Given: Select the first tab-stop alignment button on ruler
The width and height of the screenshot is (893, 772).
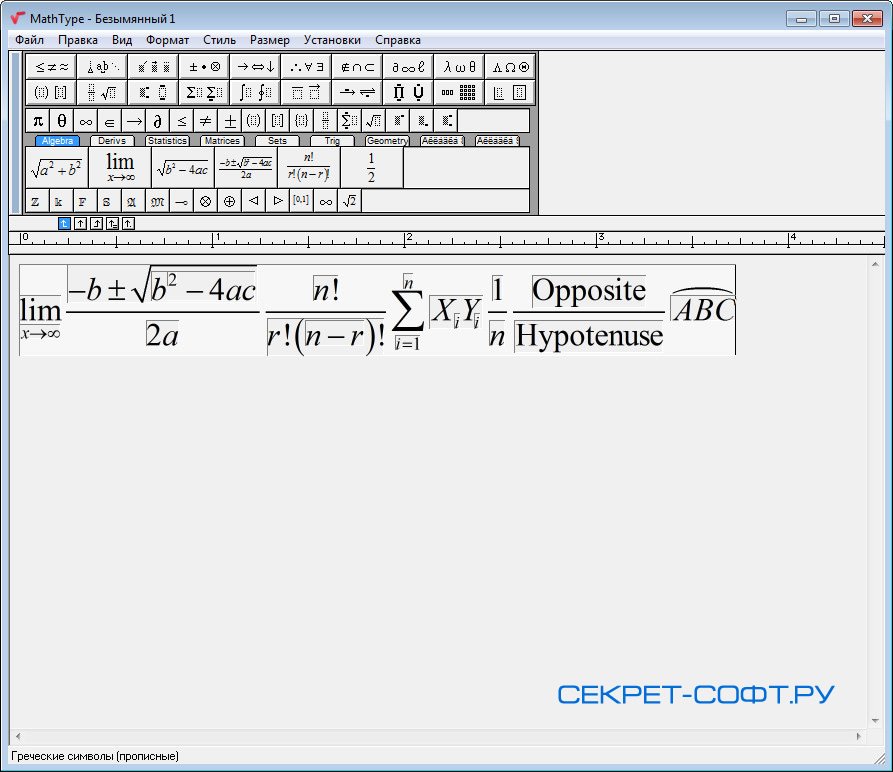Looking at the screenshot, I should click(x=65, y=223).
